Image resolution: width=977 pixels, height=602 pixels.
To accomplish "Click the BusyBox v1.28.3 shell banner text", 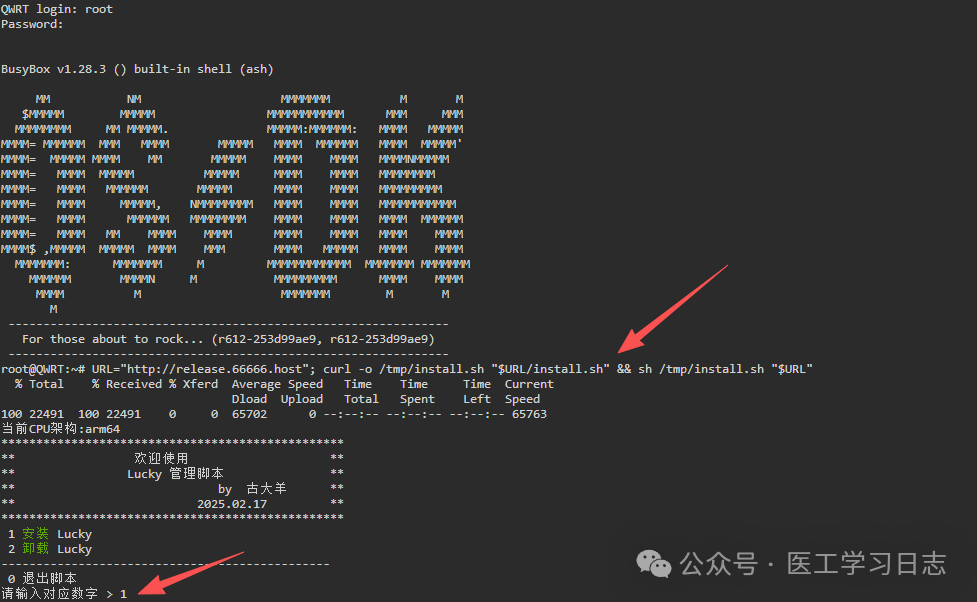I will 137,69.
